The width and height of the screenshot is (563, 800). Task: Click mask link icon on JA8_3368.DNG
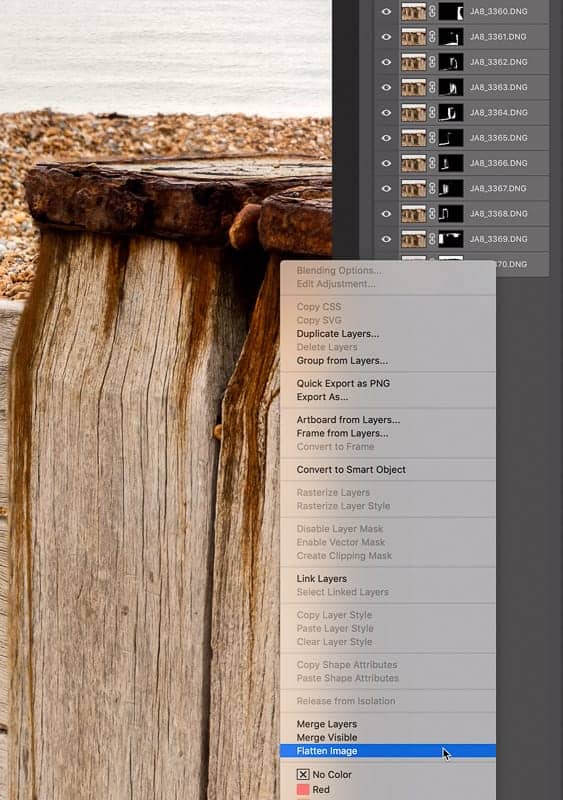click(x=432, y=214)
